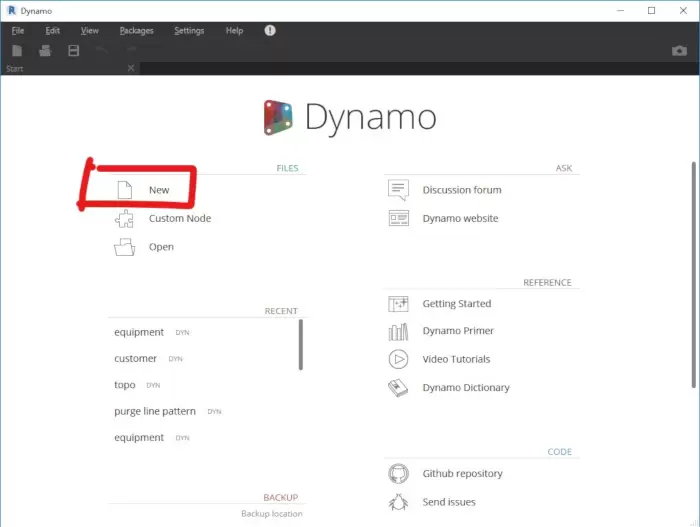
Task: Open the Settings menu
Action: coord(189,31)
